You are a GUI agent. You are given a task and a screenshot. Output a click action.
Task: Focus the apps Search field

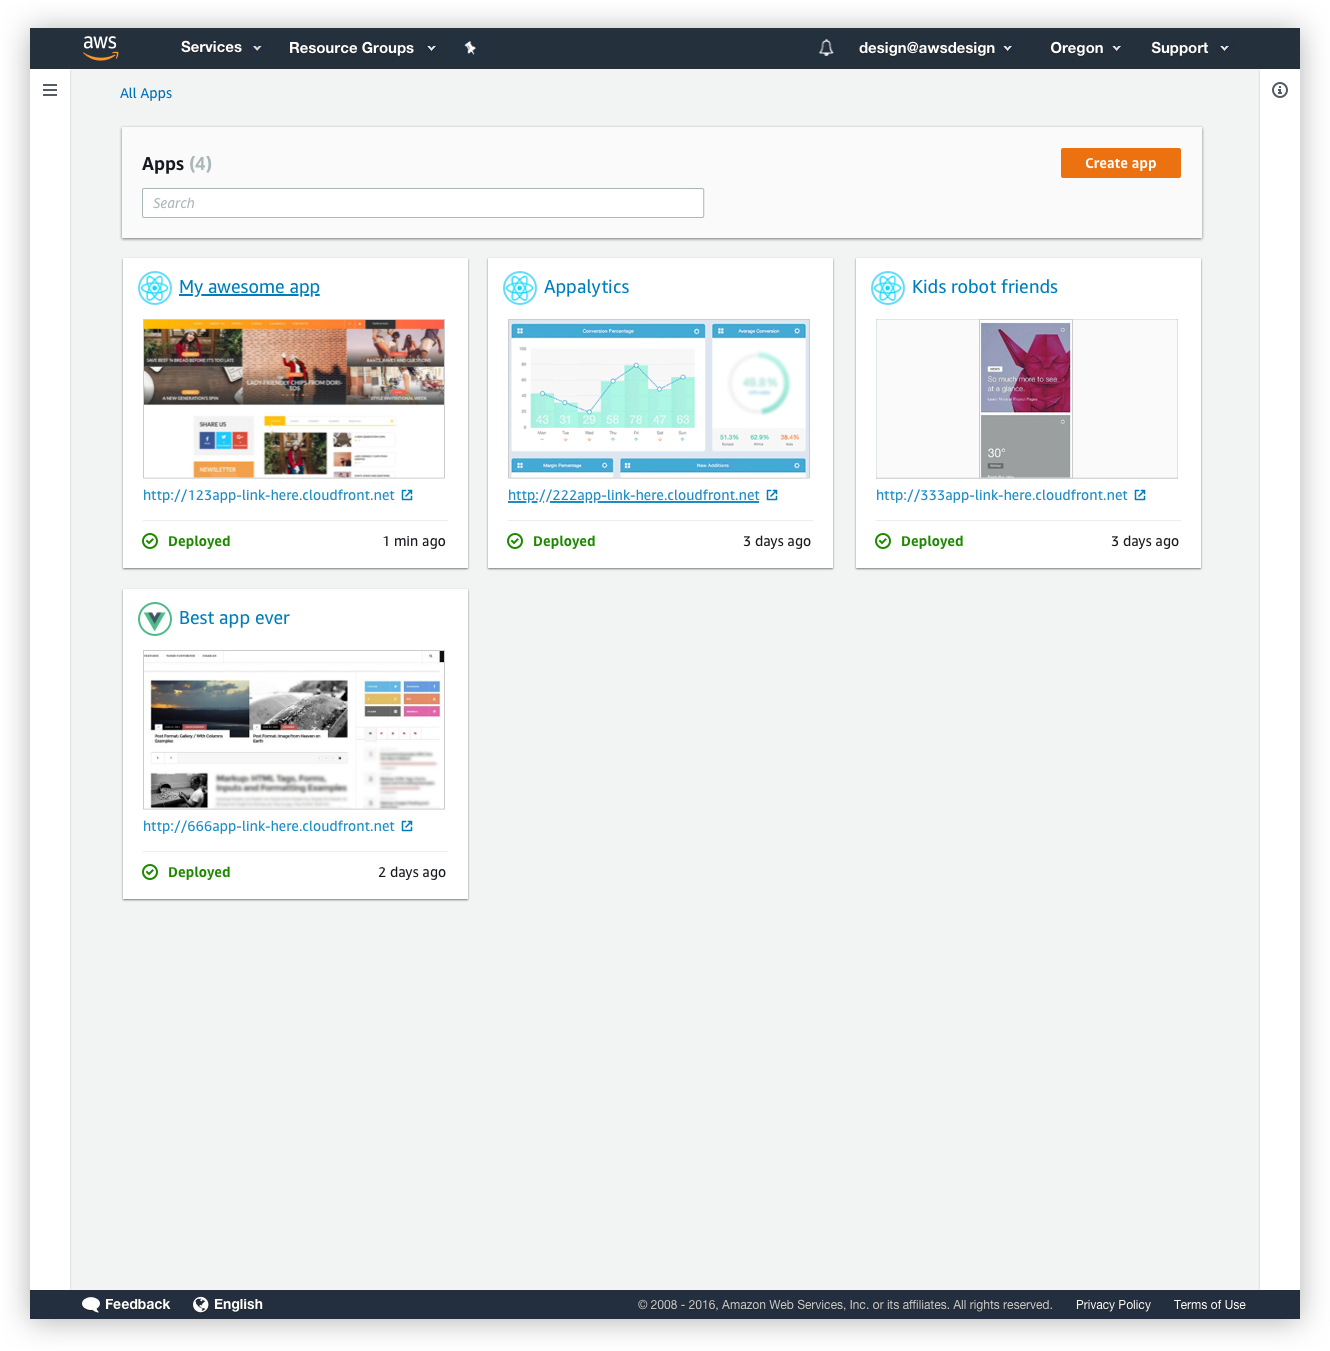tap(423, 203)
